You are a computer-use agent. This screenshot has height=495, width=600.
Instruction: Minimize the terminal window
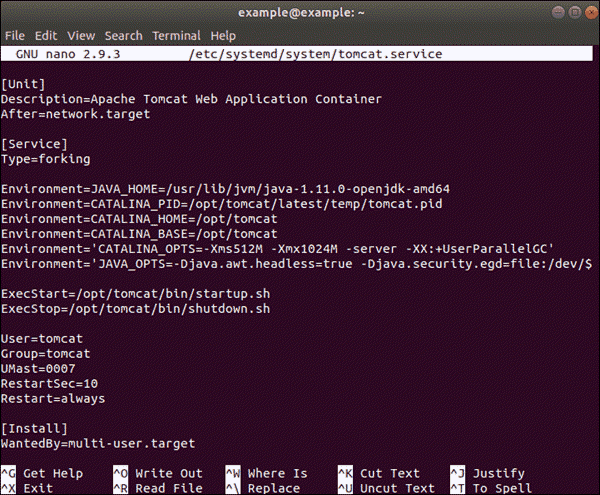click(558, 13)
